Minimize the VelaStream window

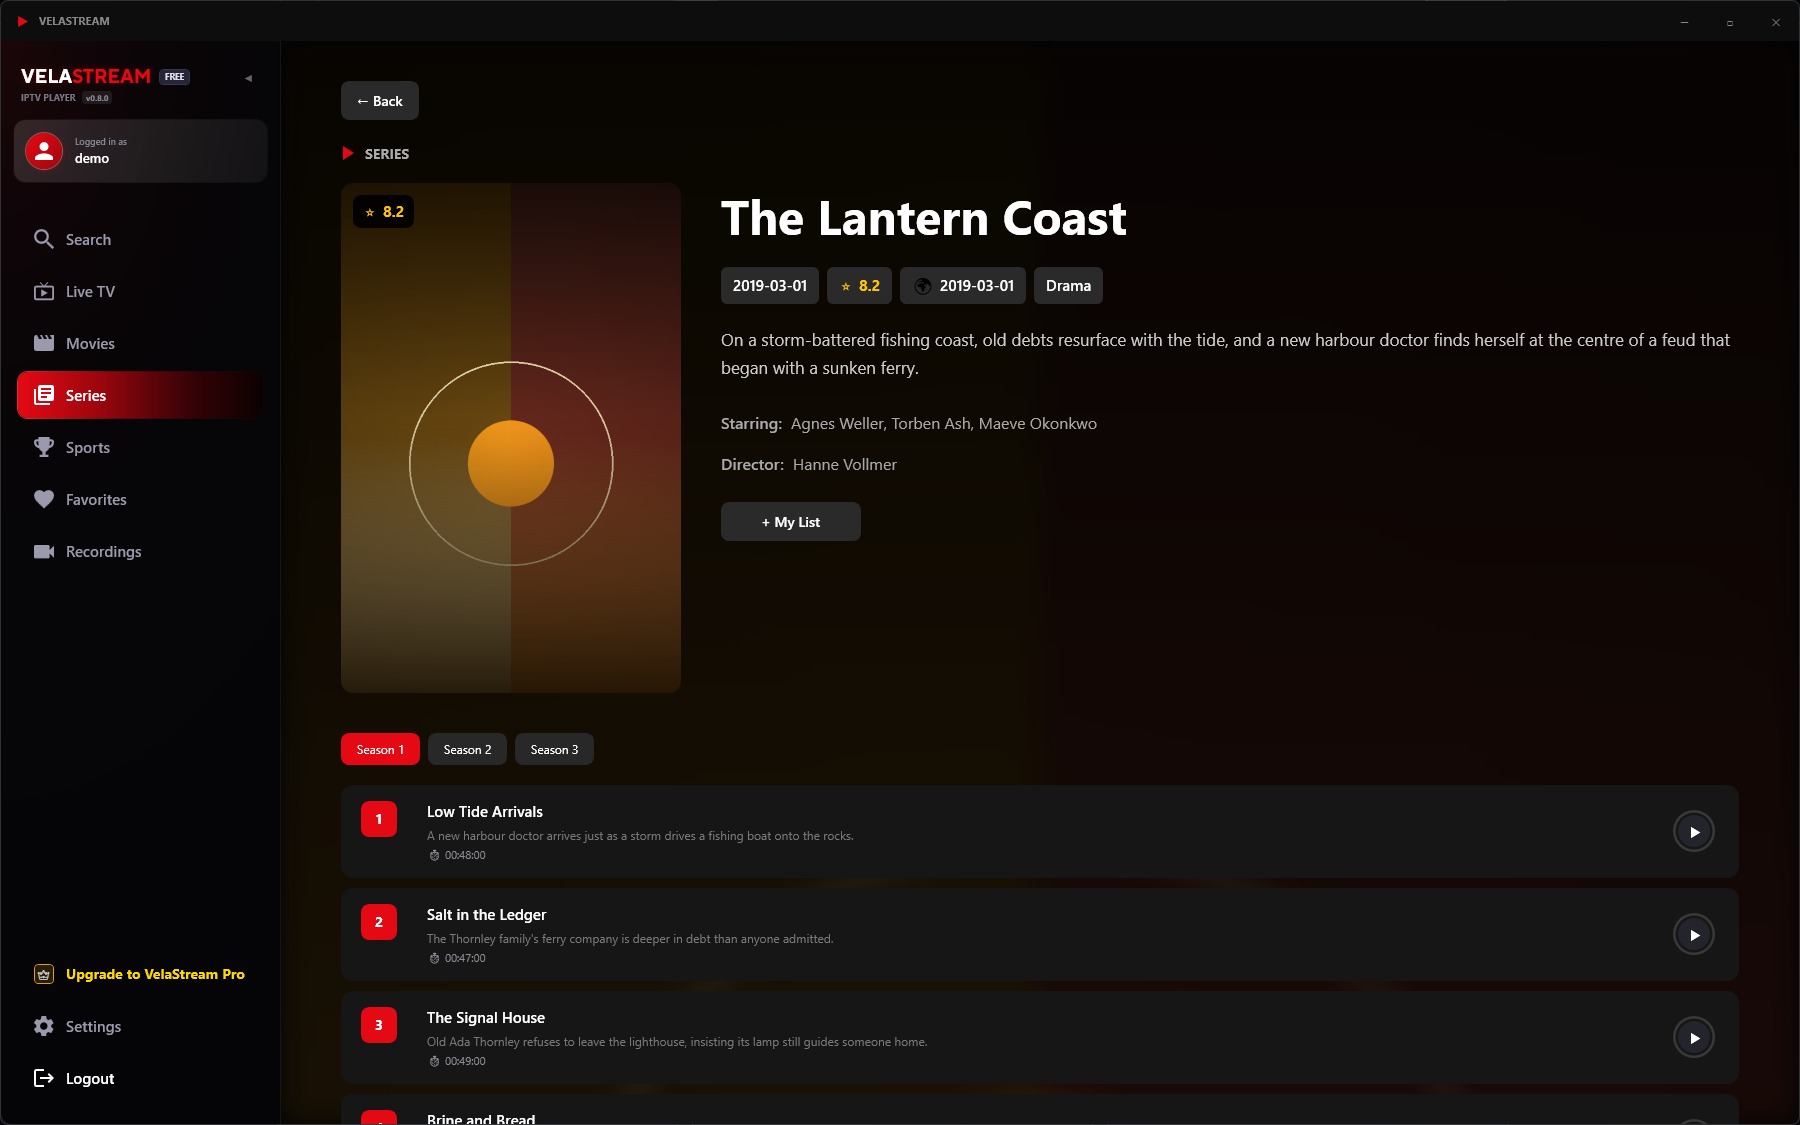(1684, 22)
